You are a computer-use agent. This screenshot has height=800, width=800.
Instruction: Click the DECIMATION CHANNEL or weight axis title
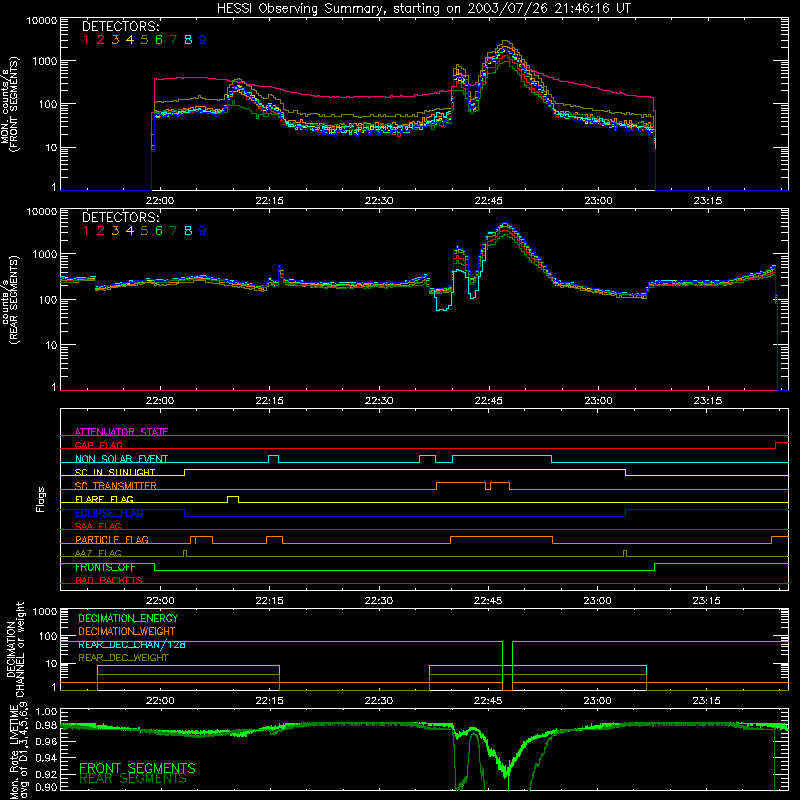(15, 649)
